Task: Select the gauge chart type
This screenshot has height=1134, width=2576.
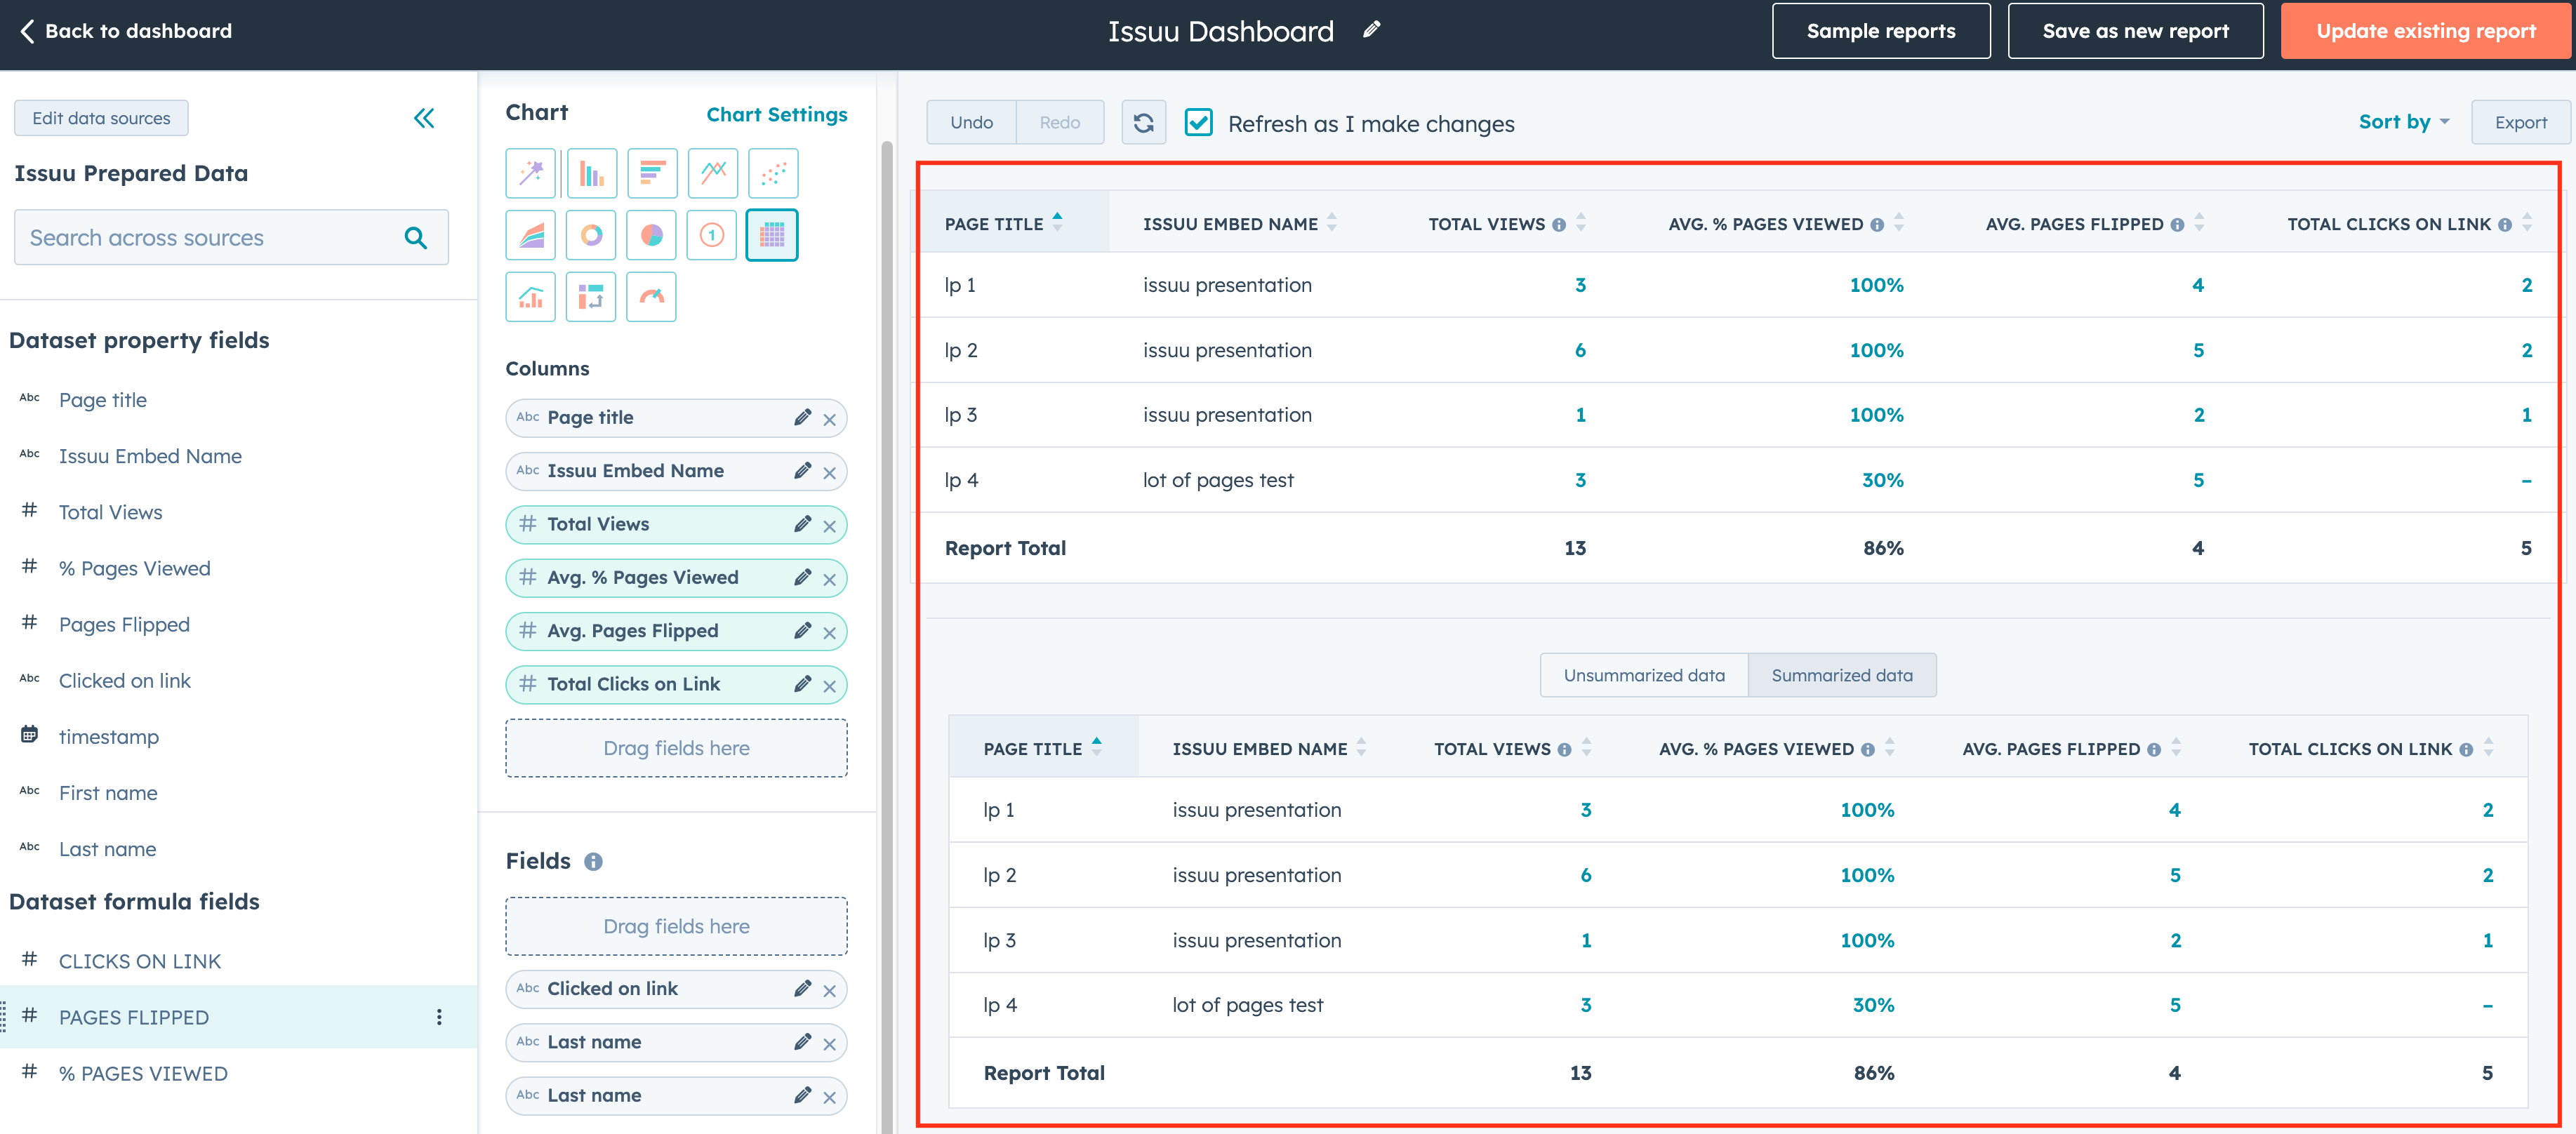Action: pyautogui.click(x=652, y=297)
